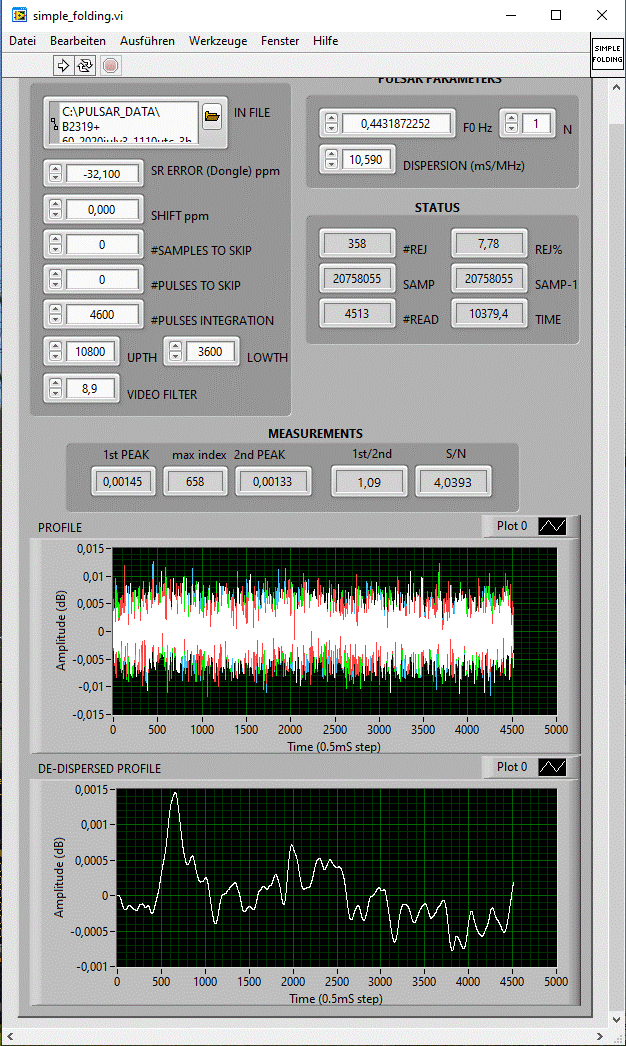Click 1st/2nd indicator 1,09

click(369, 482)
